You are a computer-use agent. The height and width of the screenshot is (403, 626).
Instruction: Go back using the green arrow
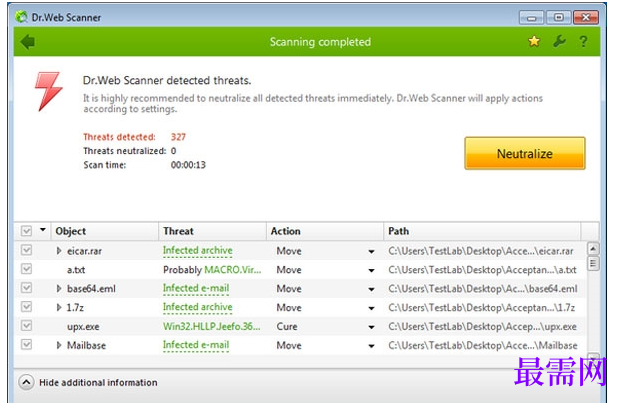pos(28,42)
